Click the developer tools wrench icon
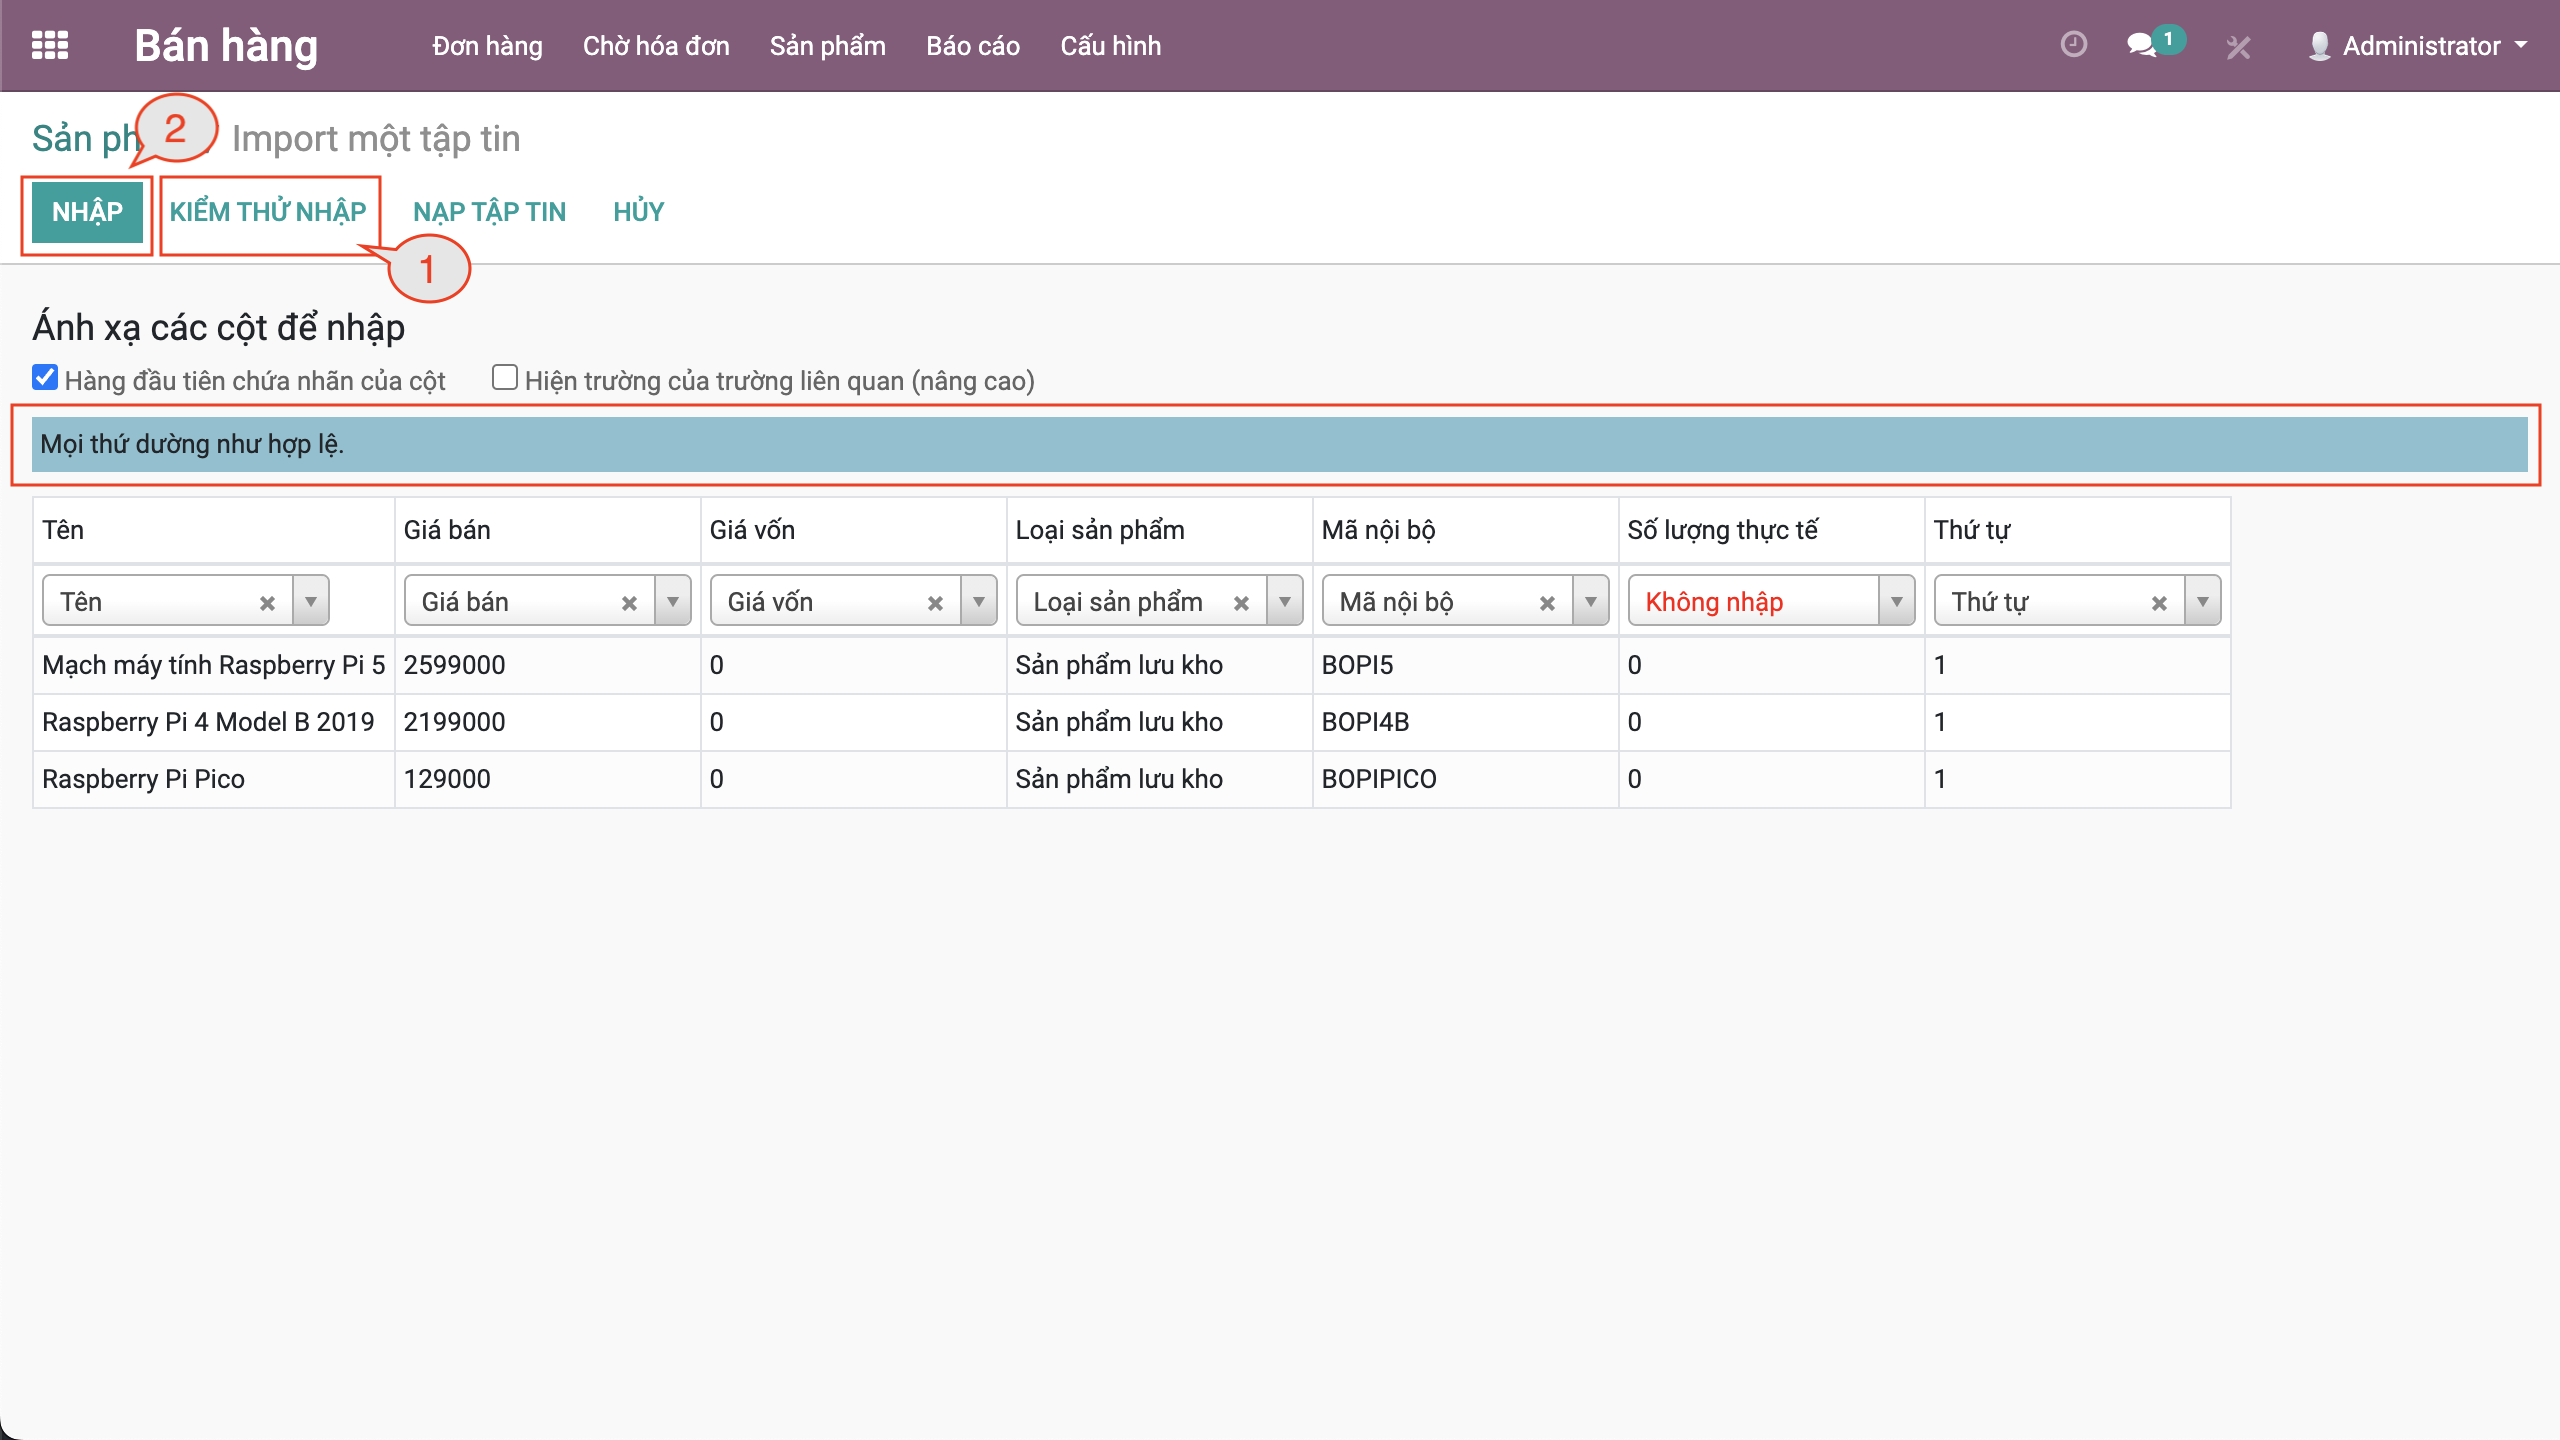Viewport: 2560px width, 1440px height. 2238,47
